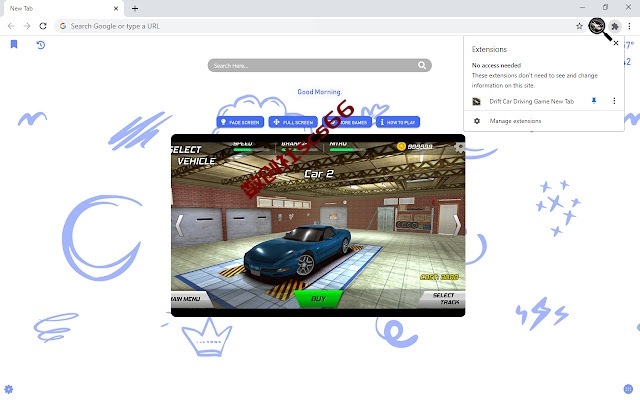Open more actions for Drift Car extension
Screen dimensions: 640x400
(614, 101)
